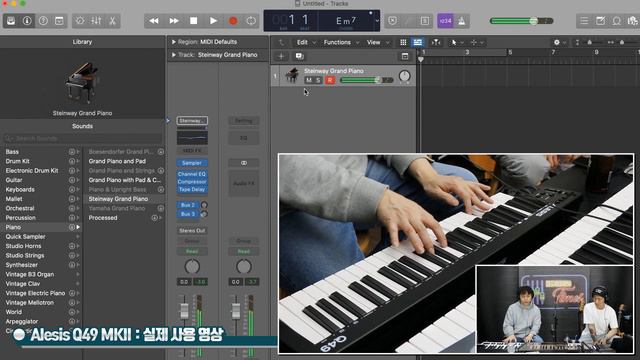The image size is (640, 360).
Task: Start recording with red Record button
Action: click(x=233, y=21)
